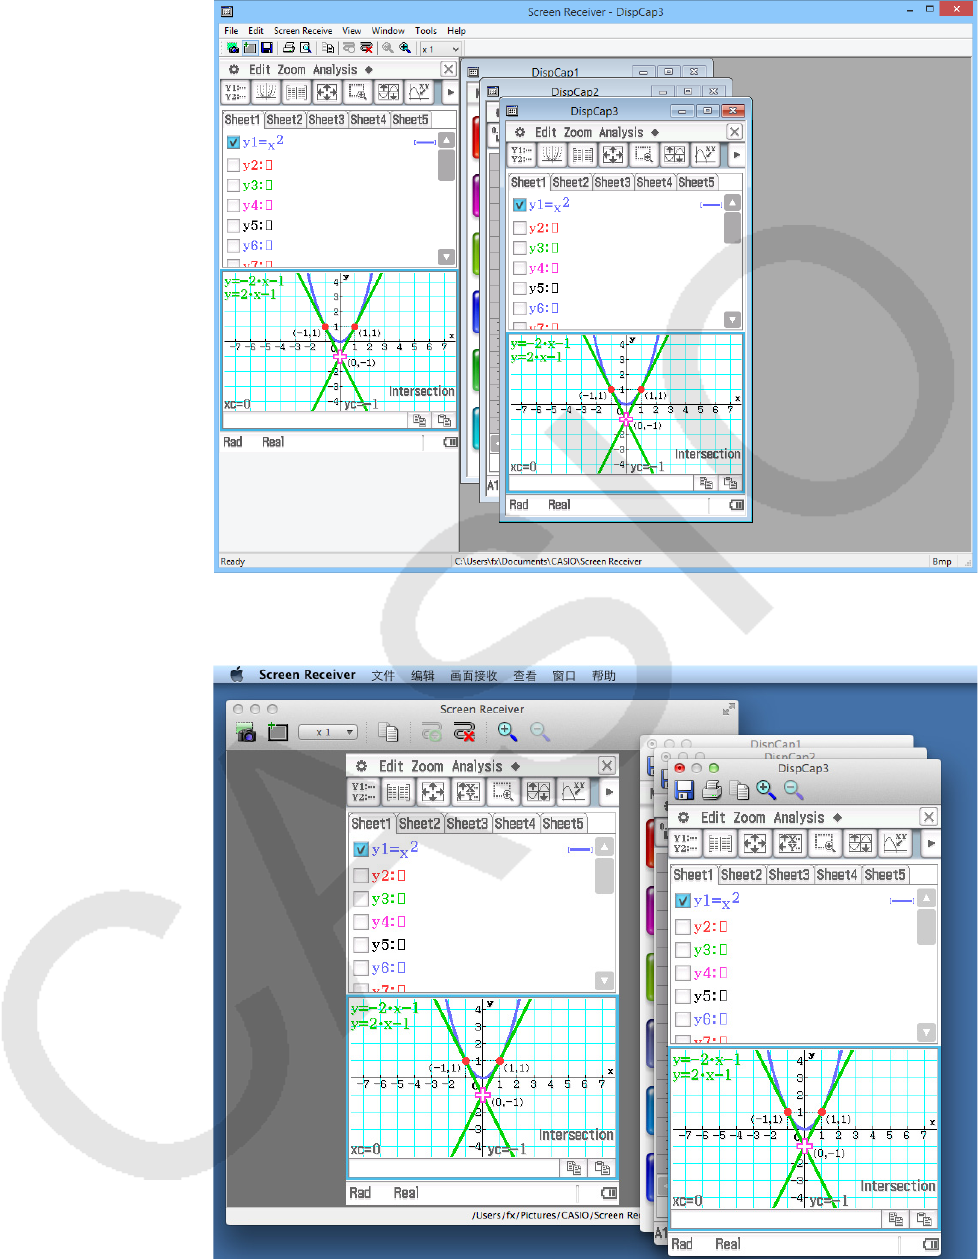Click Zoom in Mac Screen Receiver panel menu
Image resolution: width=978 pixels, height=1259 pixels.
pos(427,766)
